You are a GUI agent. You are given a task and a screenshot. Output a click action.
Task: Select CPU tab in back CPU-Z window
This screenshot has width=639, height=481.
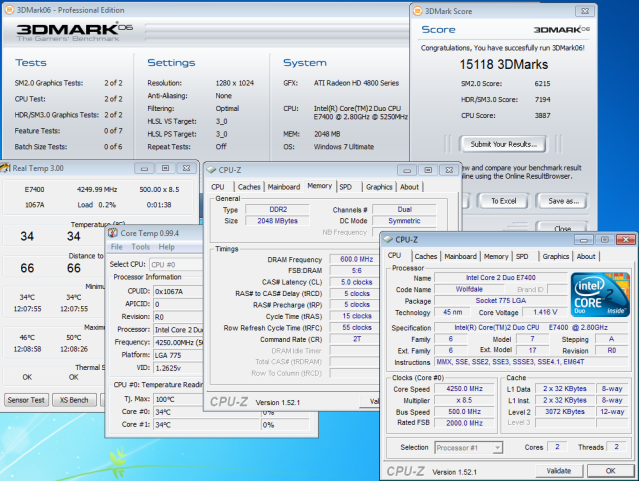click(218, 187)
